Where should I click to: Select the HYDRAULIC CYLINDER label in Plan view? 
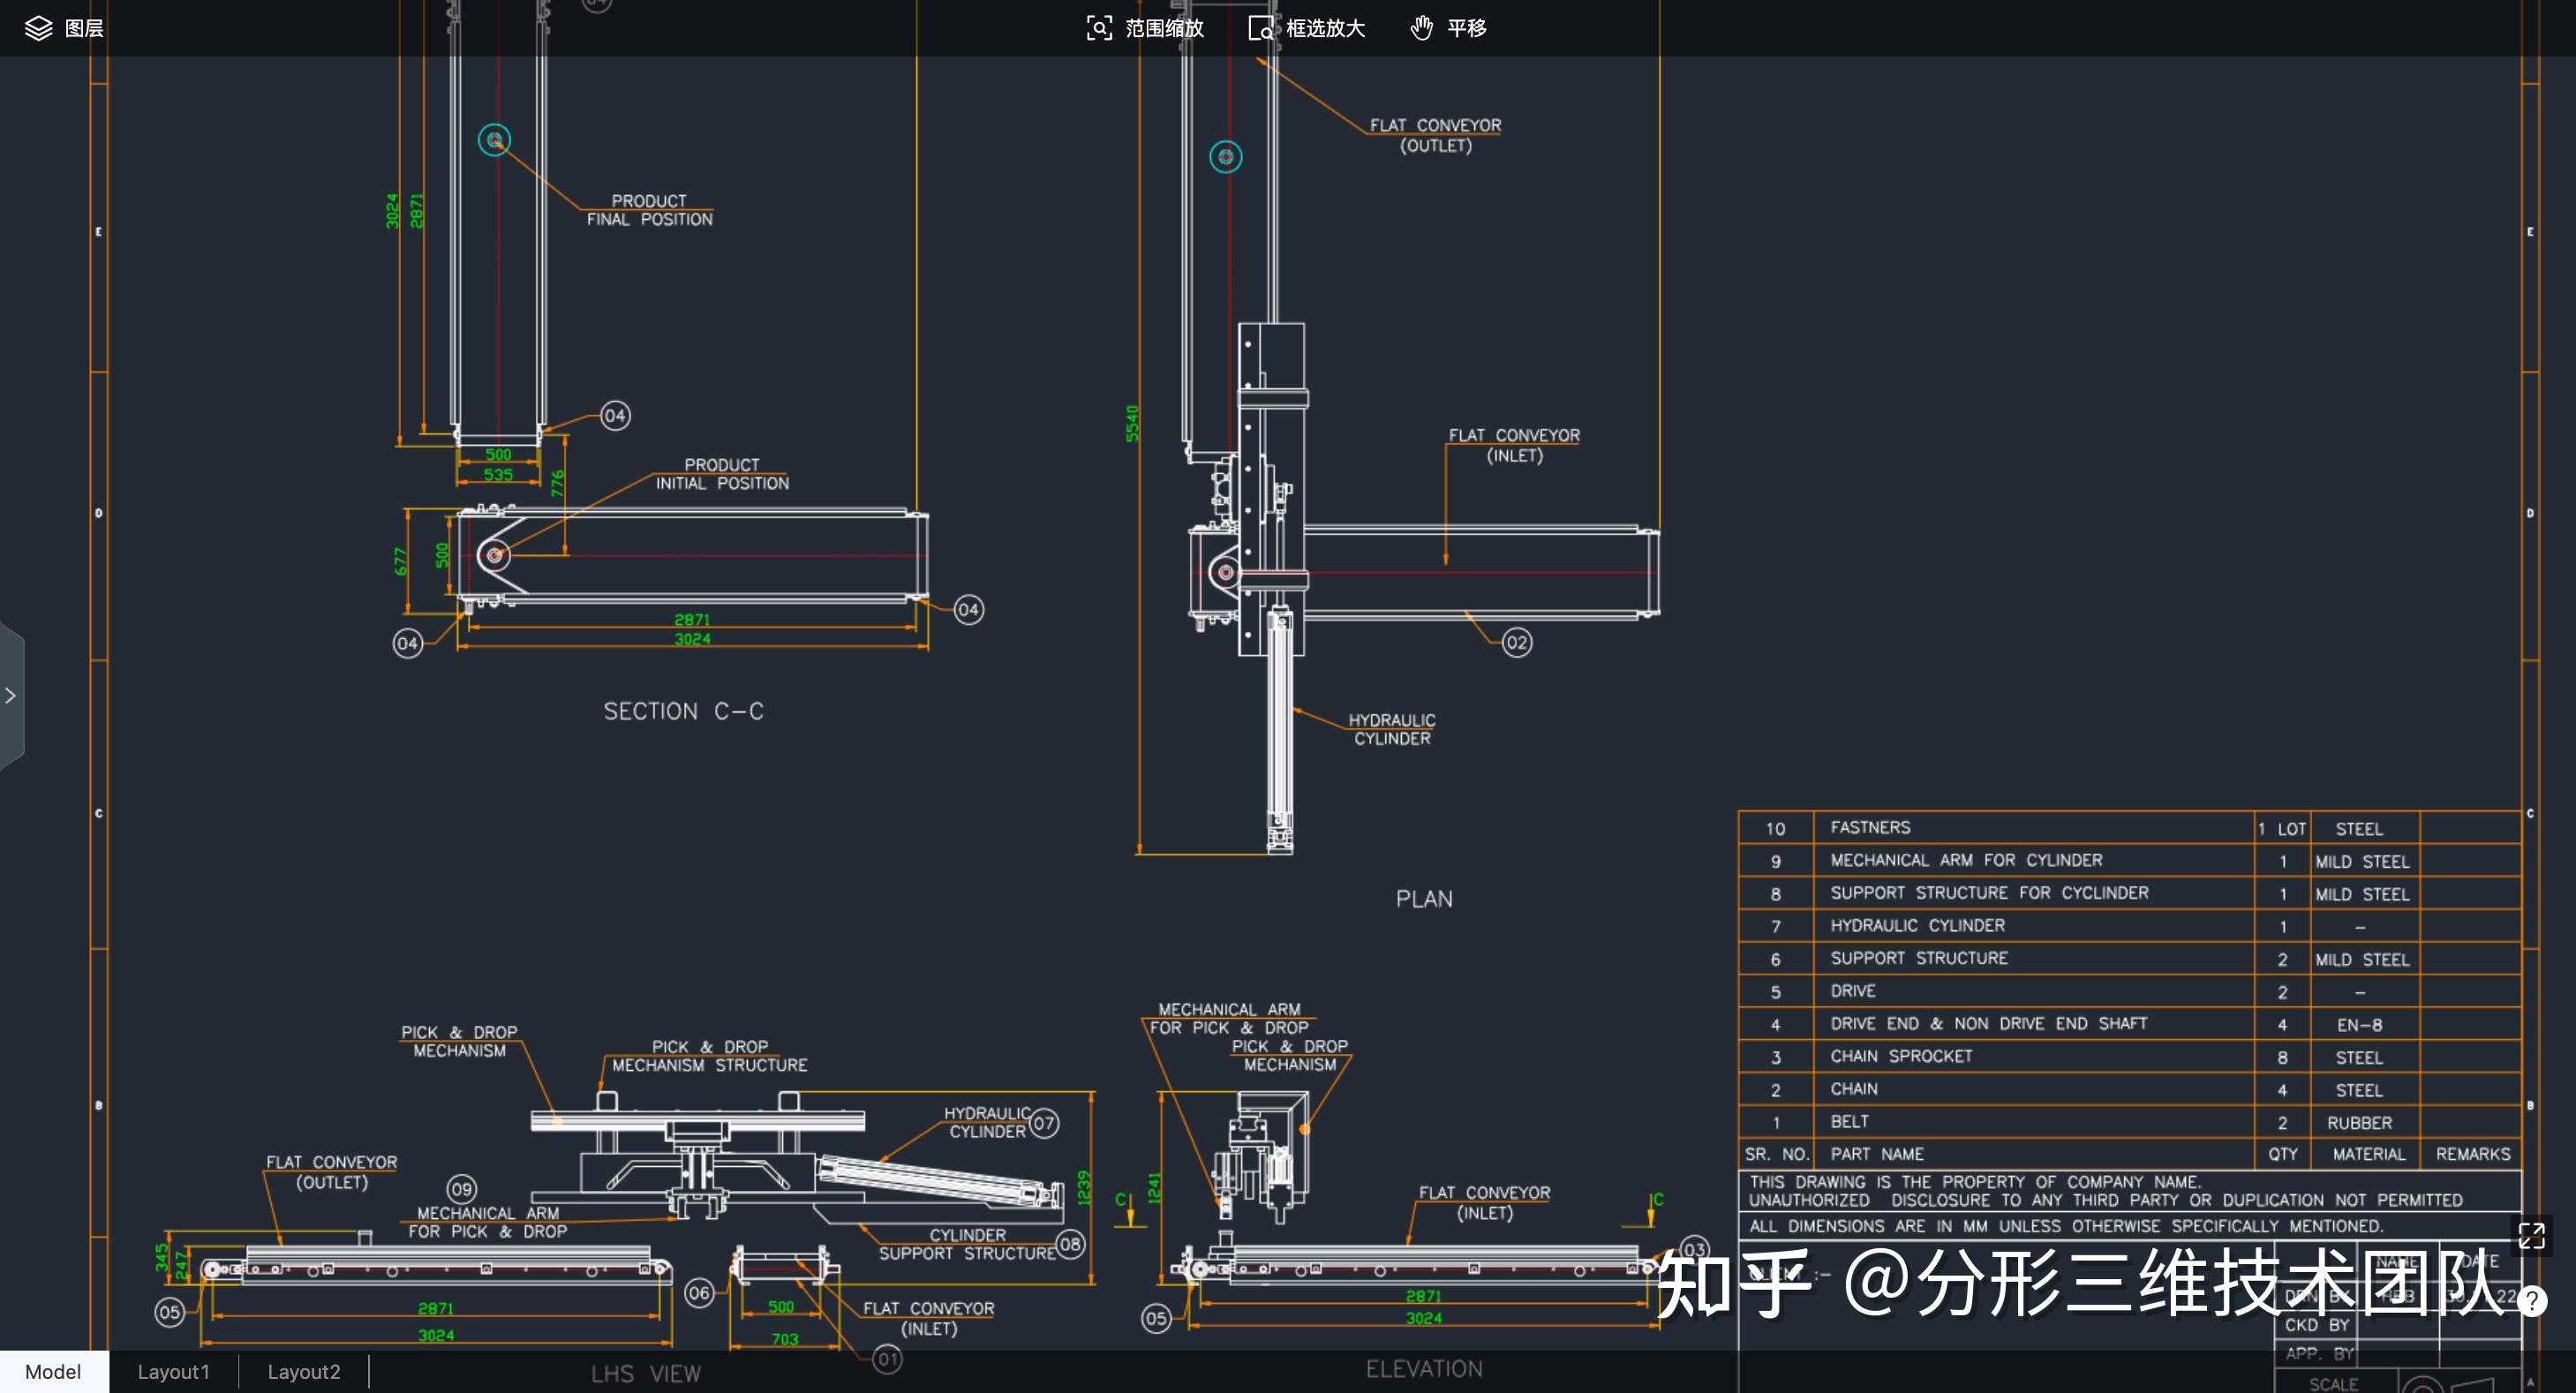point(1392,727)
